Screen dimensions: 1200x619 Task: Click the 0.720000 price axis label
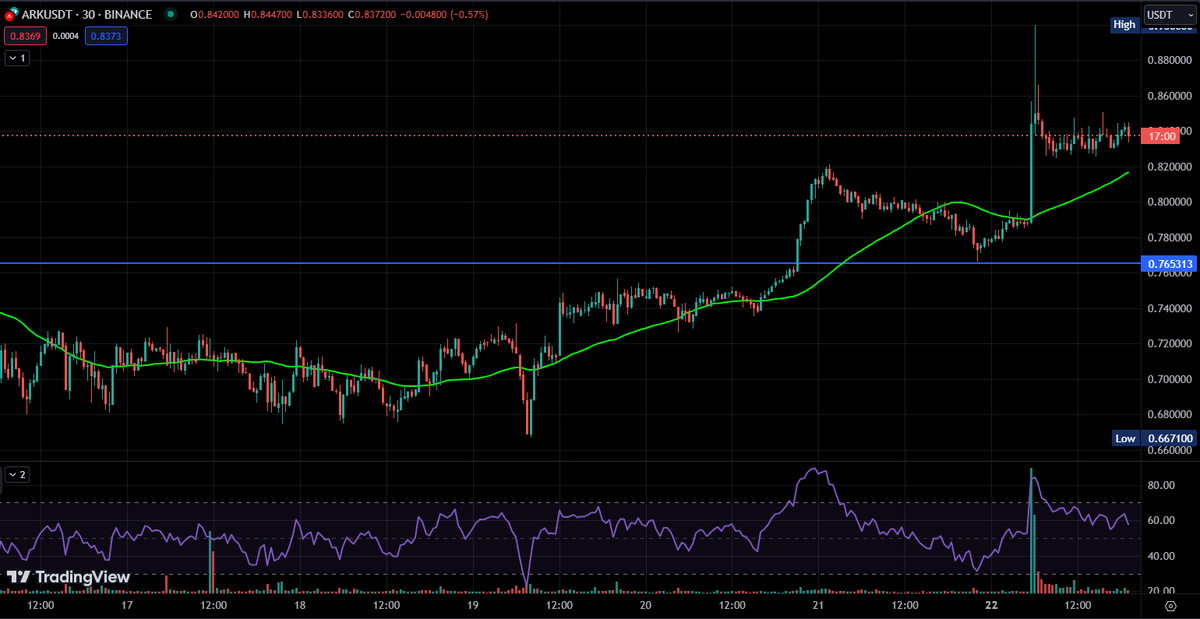point(1168,344)
